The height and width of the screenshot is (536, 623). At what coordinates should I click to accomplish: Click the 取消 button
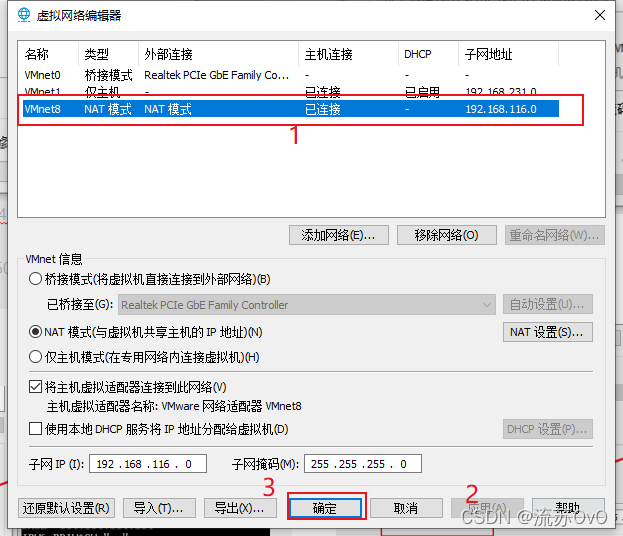406,508
